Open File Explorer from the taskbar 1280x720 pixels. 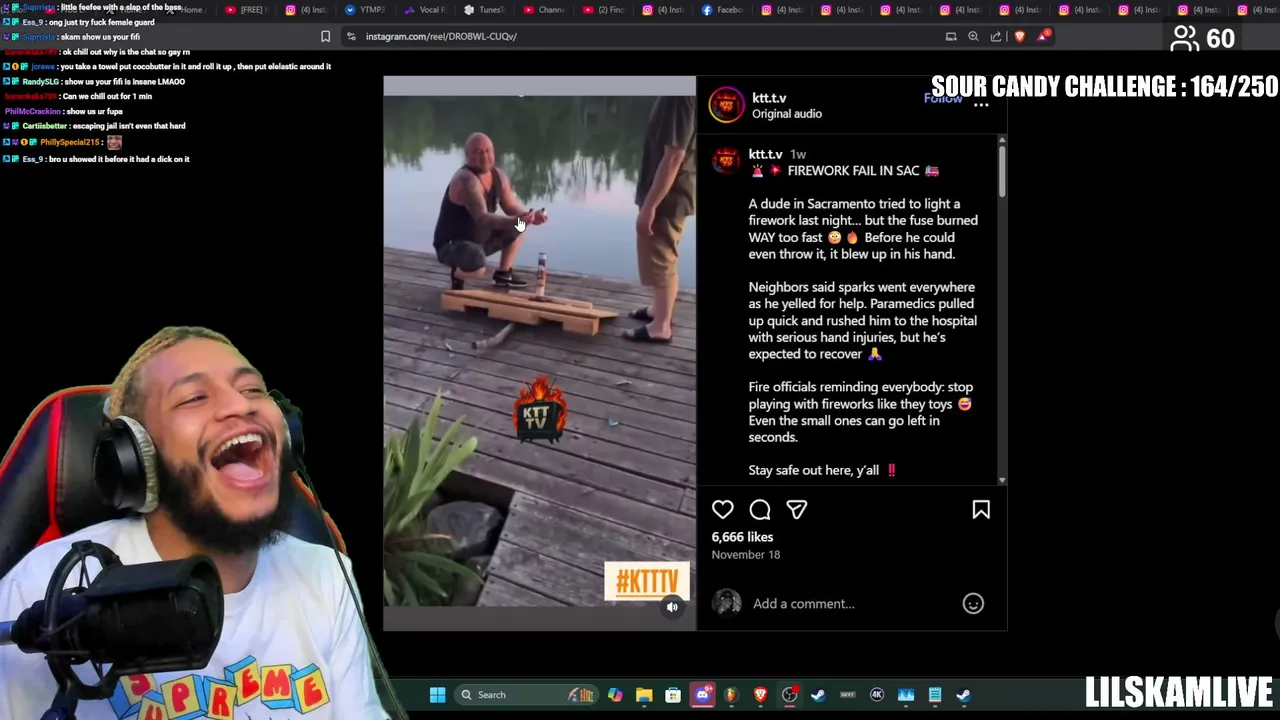click(x=644, y=695)
